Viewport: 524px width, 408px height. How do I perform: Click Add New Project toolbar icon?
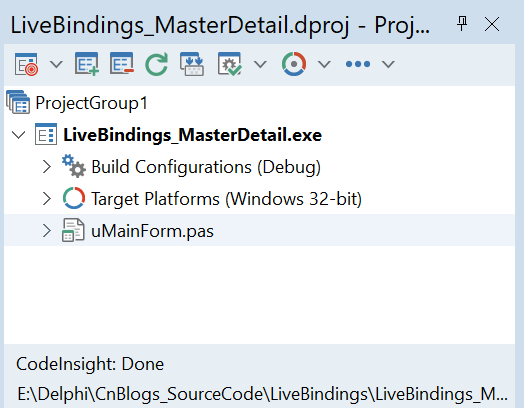[x=87, y=64]
